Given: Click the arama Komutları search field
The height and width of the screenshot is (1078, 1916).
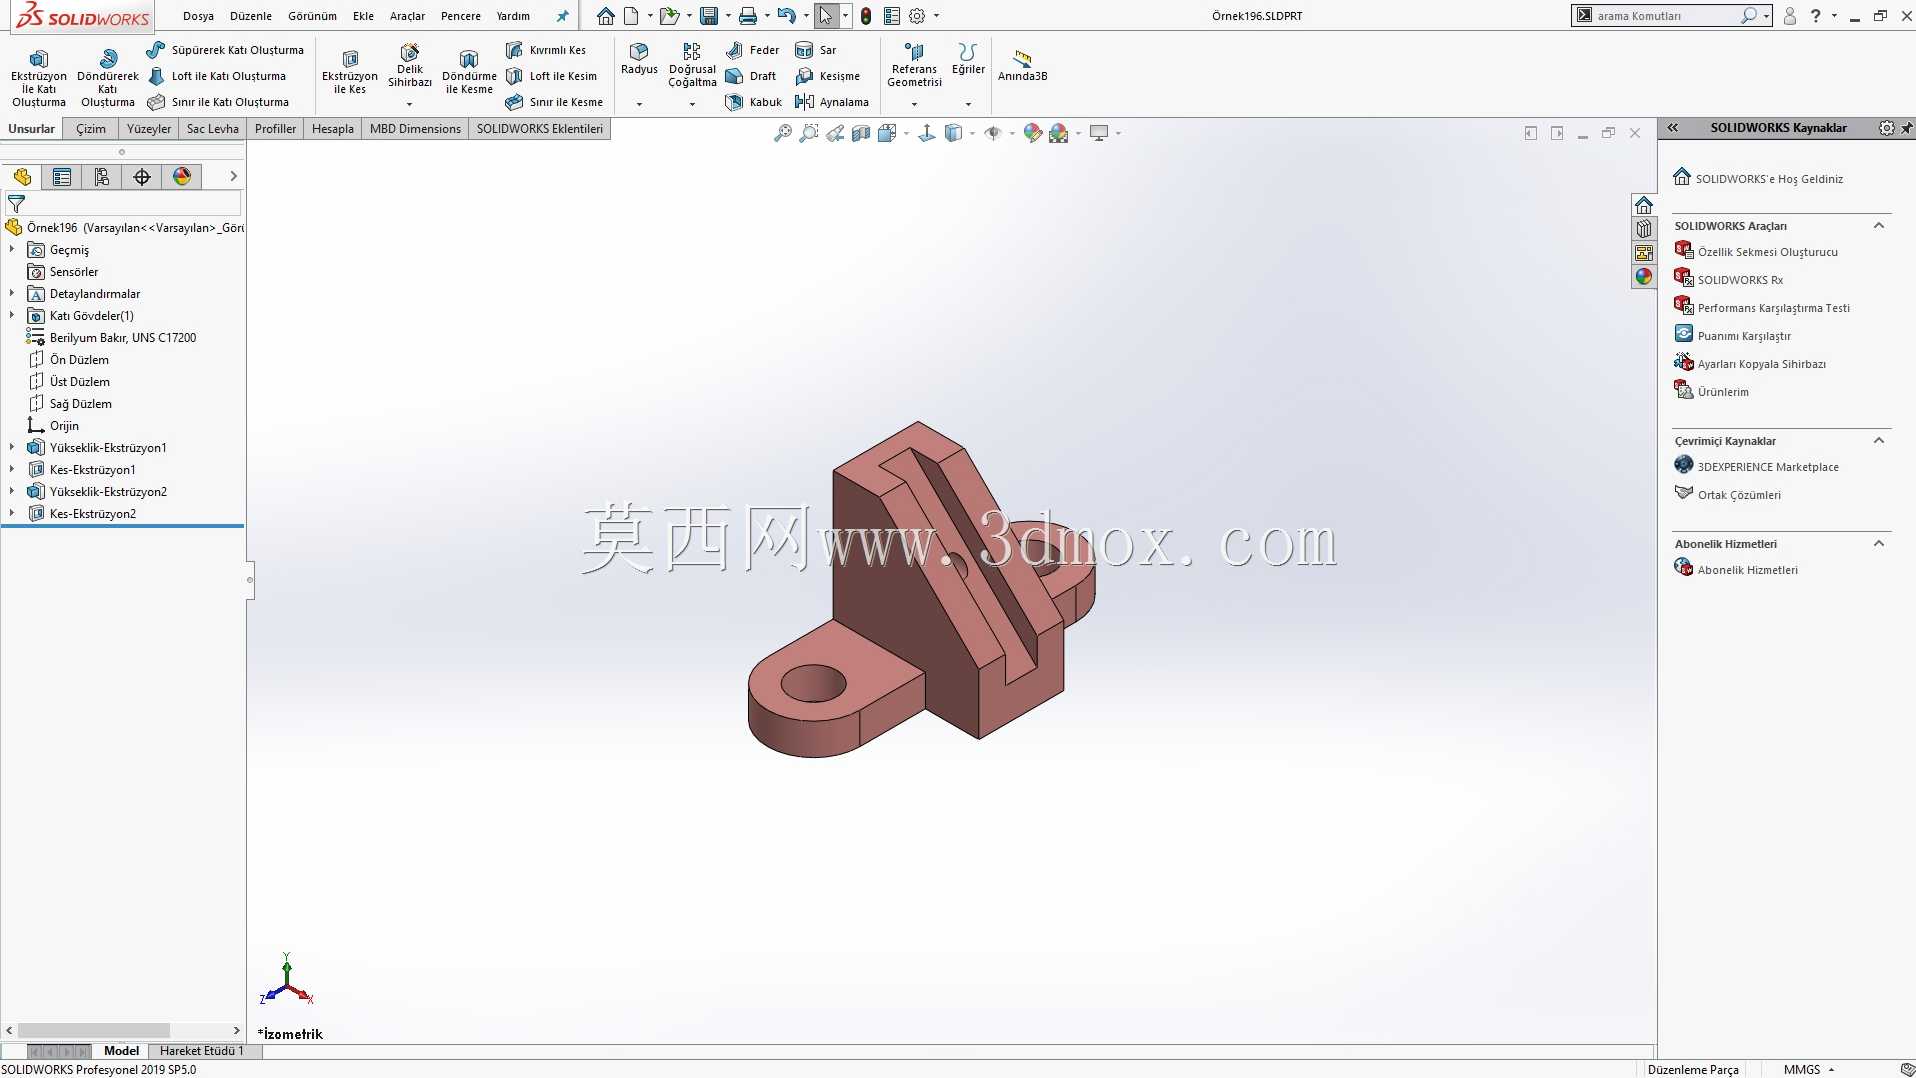Looking at the screenshot, I should coord(1665,16).
